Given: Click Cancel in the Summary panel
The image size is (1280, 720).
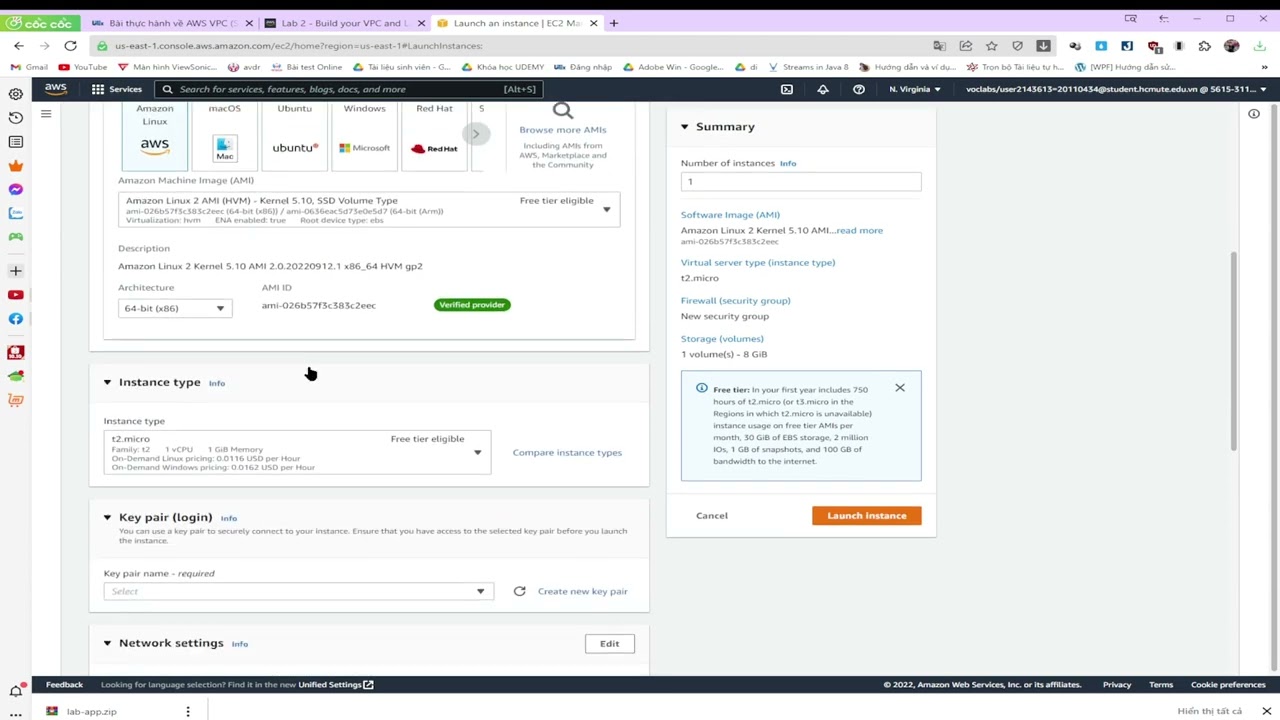Looking at the screenshot, I should point(712,515).
